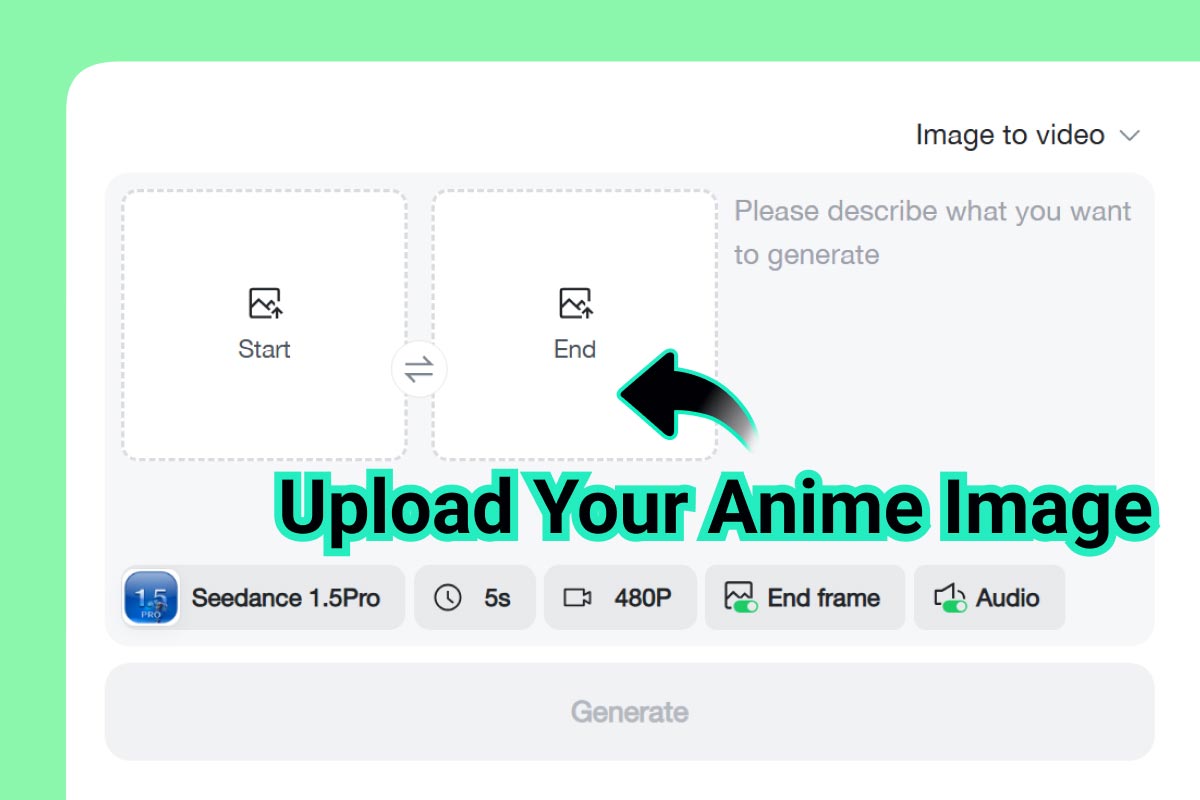Viewport: 1200px width, 800px height.
Task: Click the Start image upload icon
Action: 263,303
